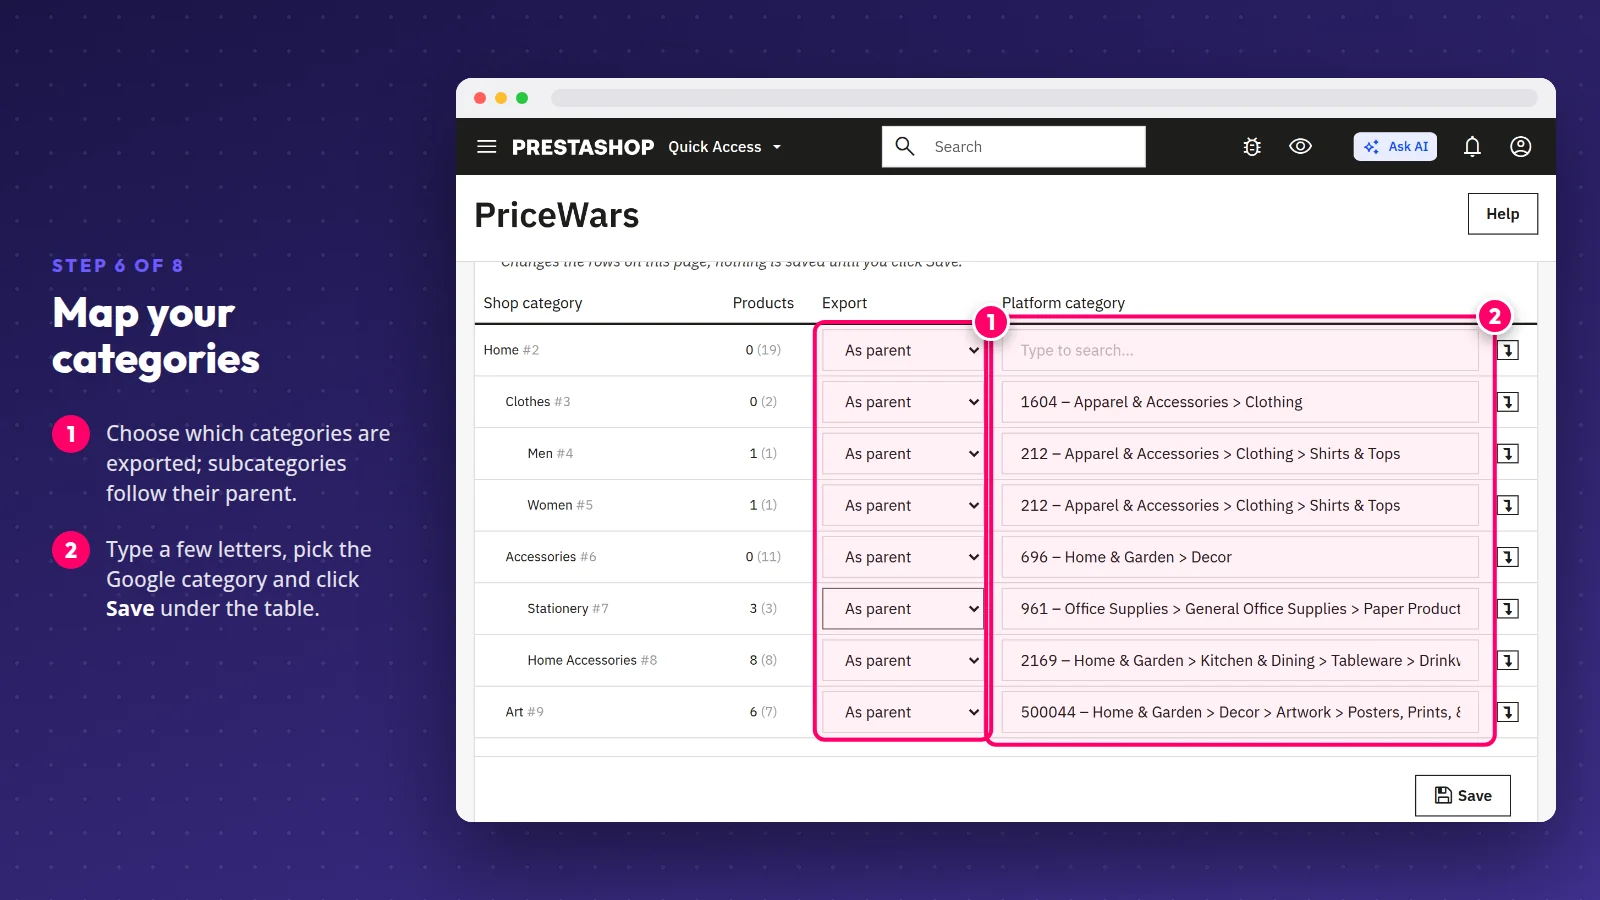The image size is (1600, 900).
Task: Open Export dropdown for Art row
Action: coord(903,712)
